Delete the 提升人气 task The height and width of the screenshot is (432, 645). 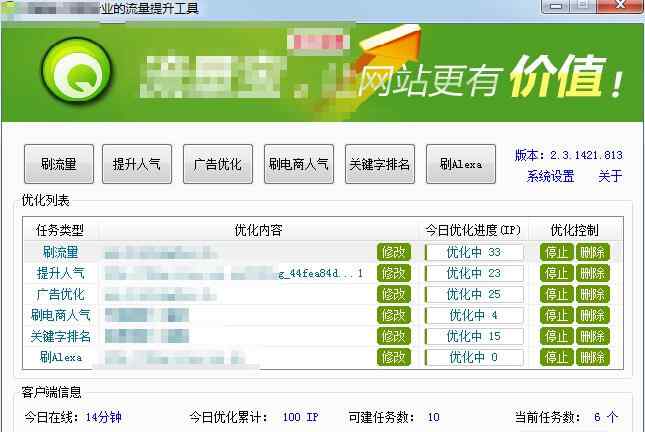pyautogui.click(x=592, y=273)
